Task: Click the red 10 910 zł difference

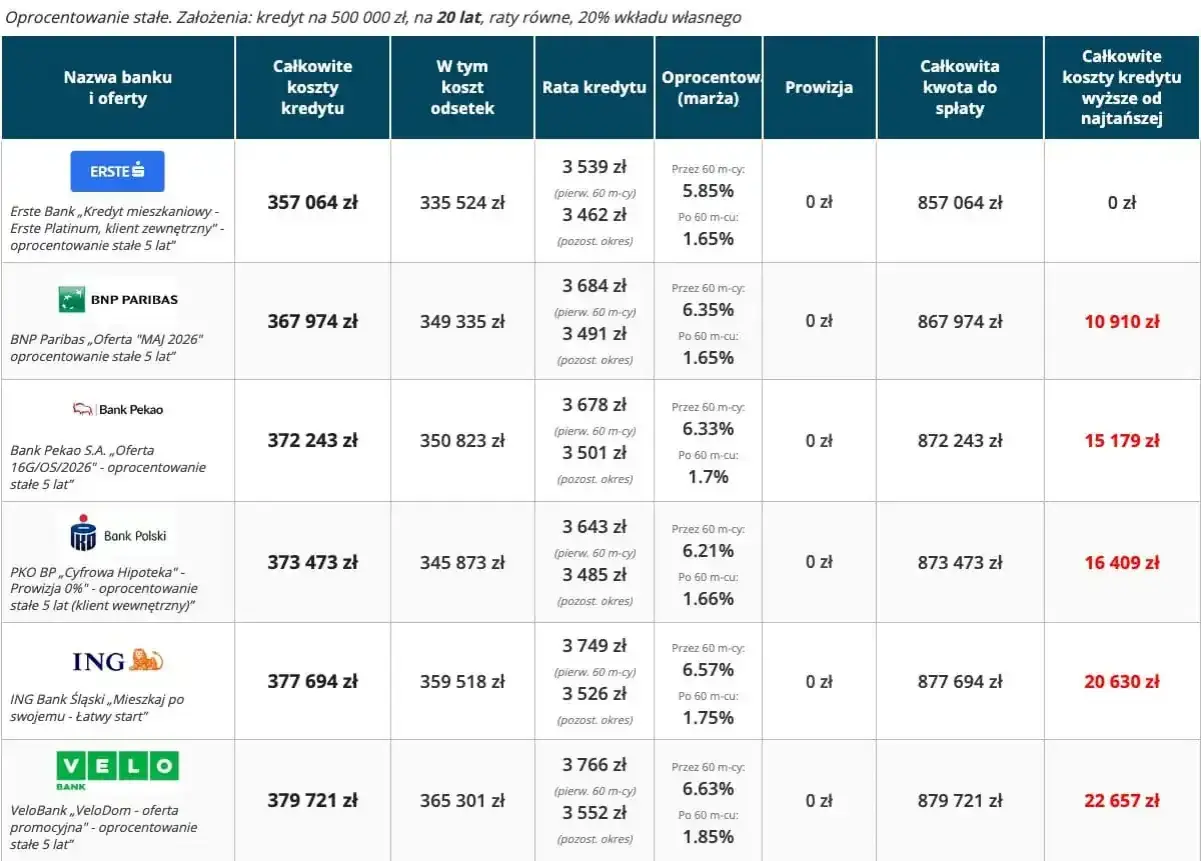Action: [x=1122, y=321]
